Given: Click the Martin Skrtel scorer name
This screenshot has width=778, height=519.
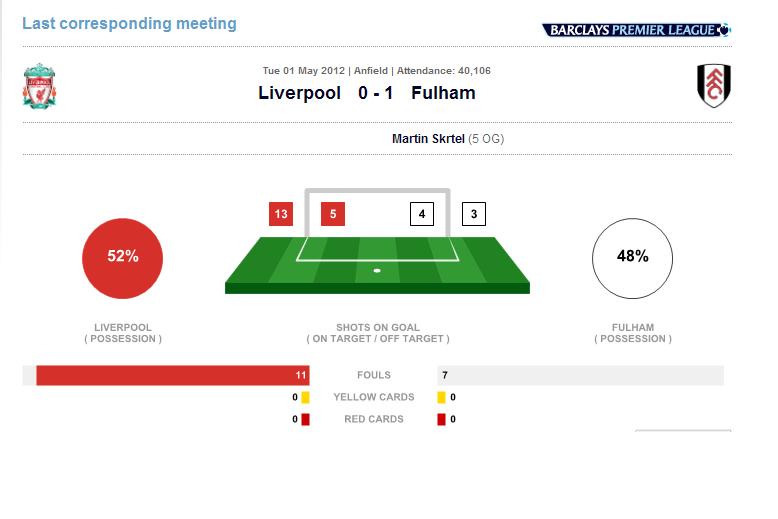Looking at the screenshot, I should tap(428, 138).
